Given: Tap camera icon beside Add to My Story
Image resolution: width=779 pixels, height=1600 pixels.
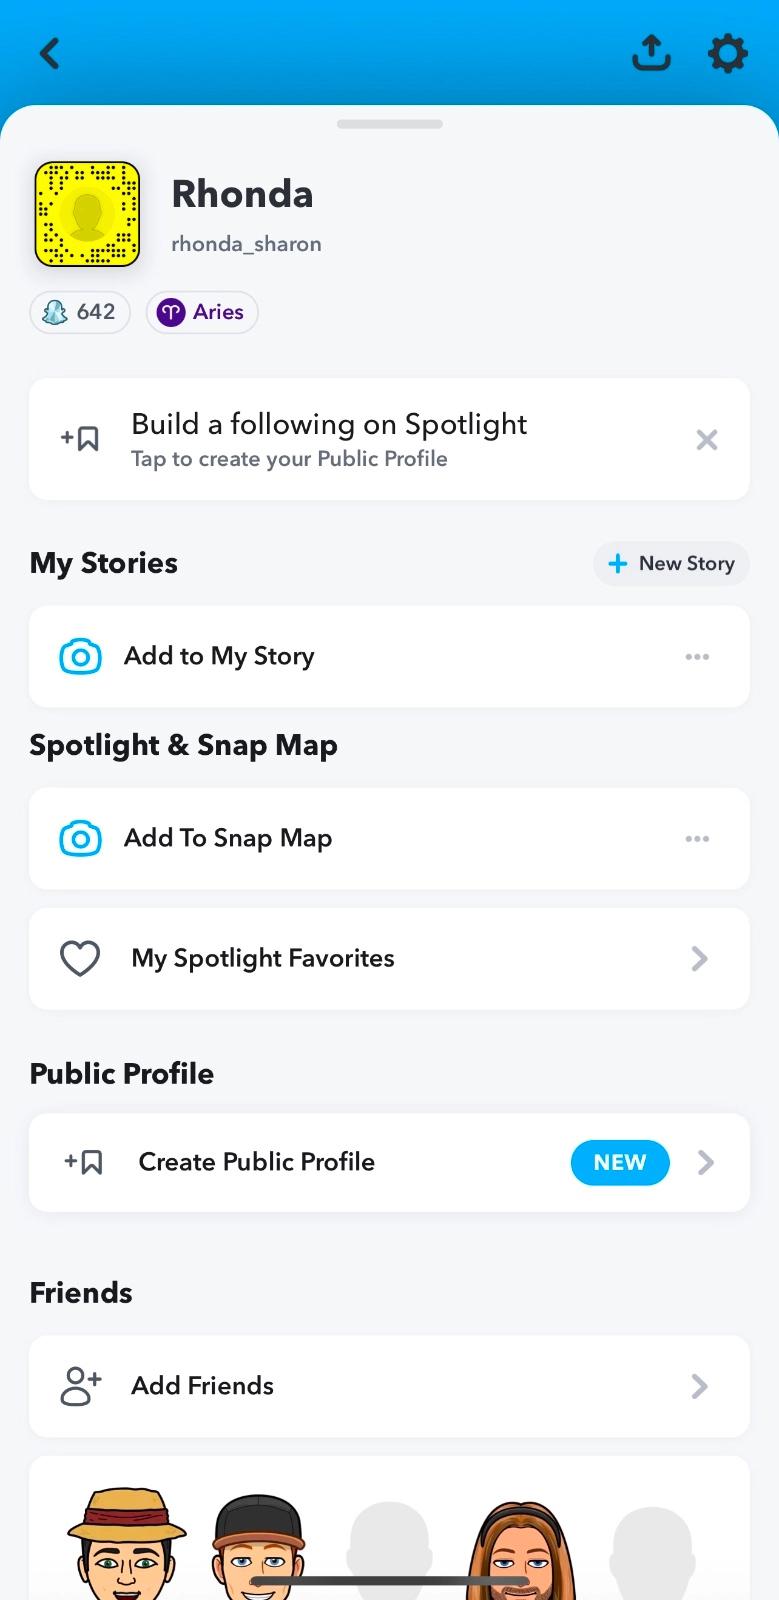Looking at the screenshot, I should [x=81, y=657].
